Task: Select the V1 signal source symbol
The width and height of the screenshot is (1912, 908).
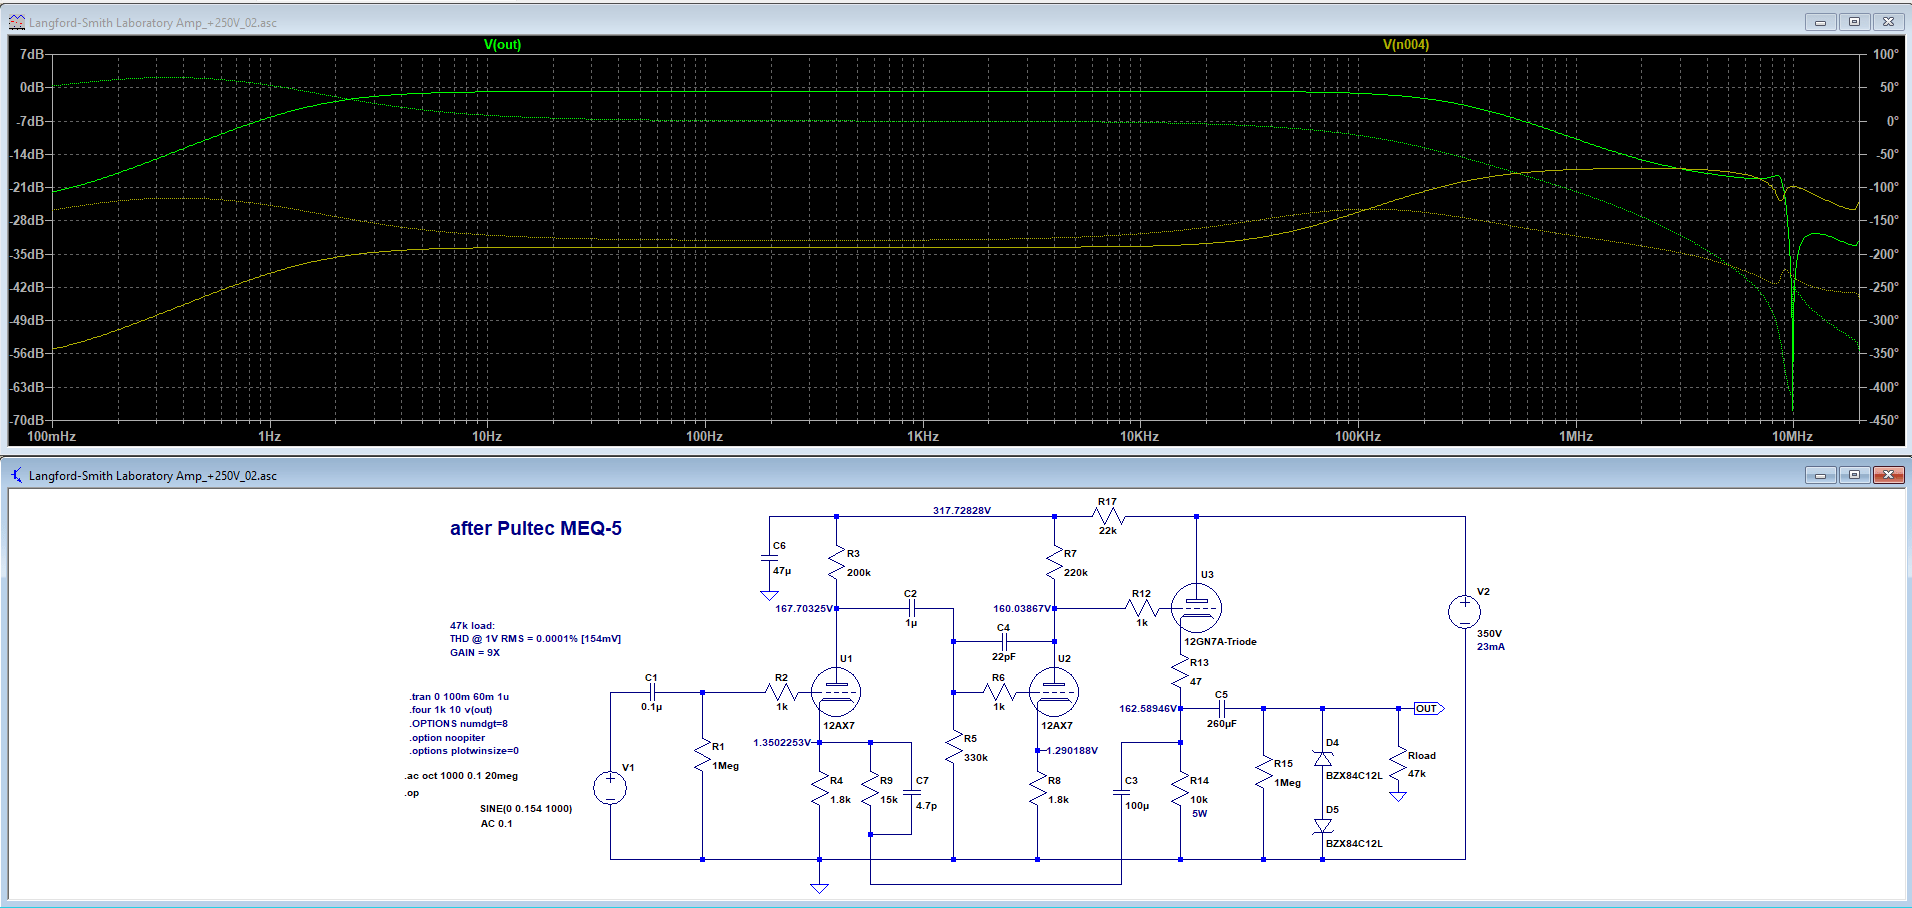Action: click(610, 788)
